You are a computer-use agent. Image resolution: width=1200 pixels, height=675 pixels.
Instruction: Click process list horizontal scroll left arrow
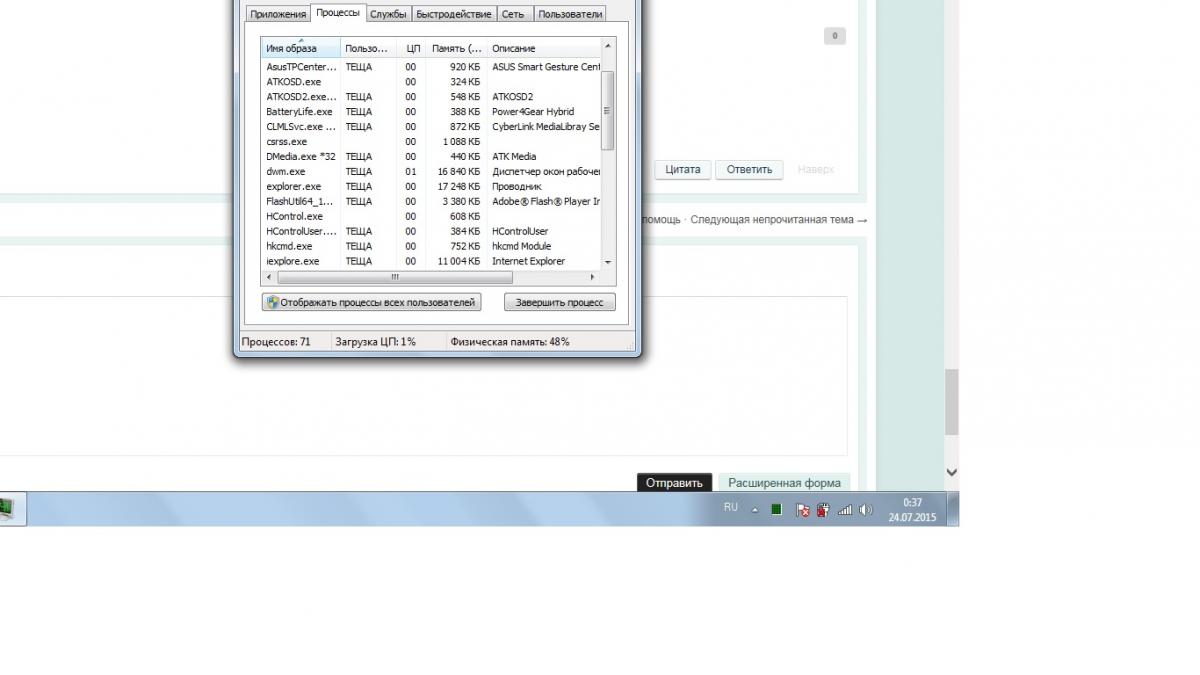[268, 277]
